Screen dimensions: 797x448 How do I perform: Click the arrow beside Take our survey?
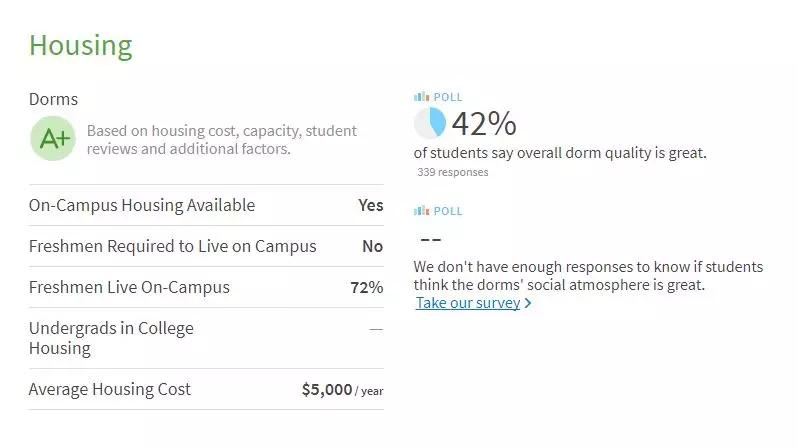[528, 303]
